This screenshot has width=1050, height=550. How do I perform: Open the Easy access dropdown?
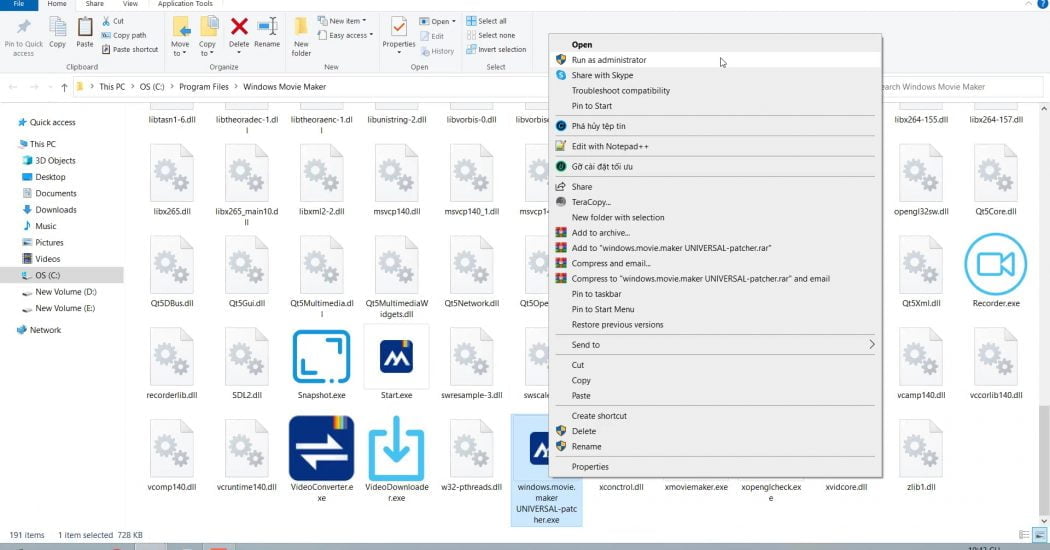tap(346, 36)
